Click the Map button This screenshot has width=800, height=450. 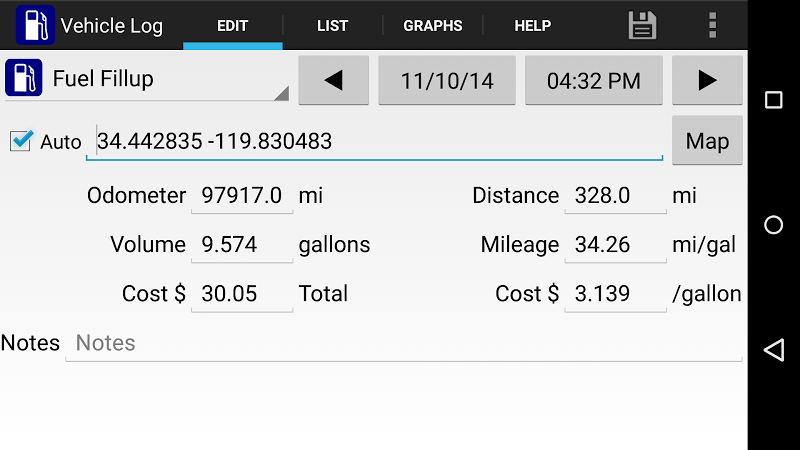pyautogui.click(x=707, y=141)
